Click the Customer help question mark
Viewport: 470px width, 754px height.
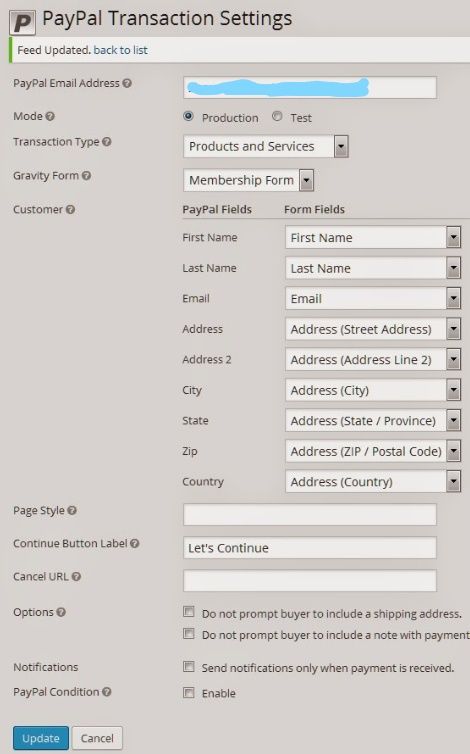[x=70, y=210]
